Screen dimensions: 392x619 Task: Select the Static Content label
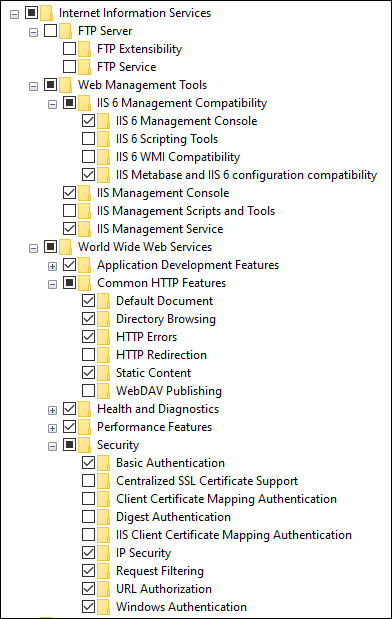pos(154,373)
